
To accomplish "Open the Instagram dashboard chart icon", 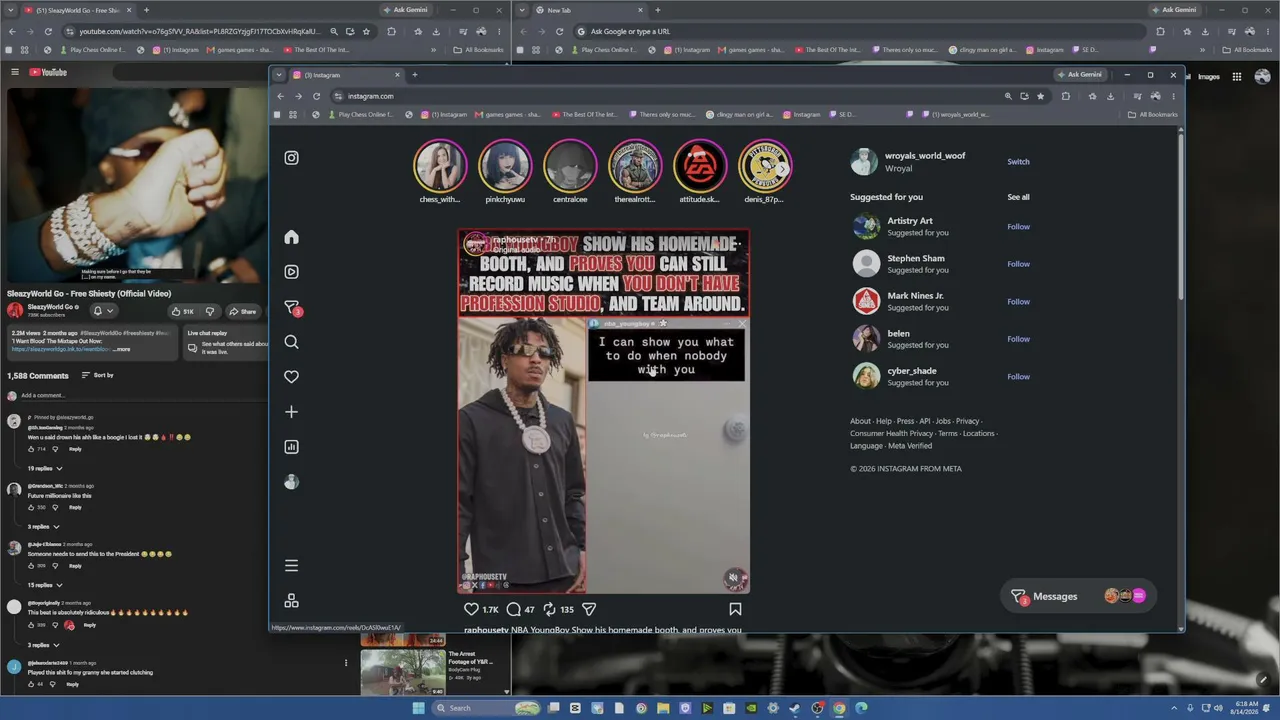I will point(291,447).
